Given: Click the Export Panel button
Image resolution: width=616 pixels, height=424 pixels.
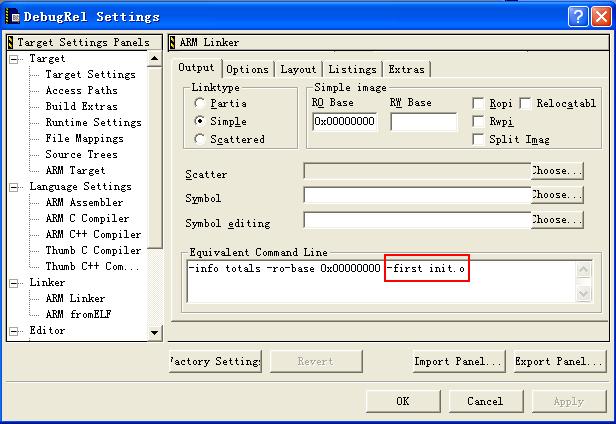Looking at the screenshot, I should [x=560, y=361].
